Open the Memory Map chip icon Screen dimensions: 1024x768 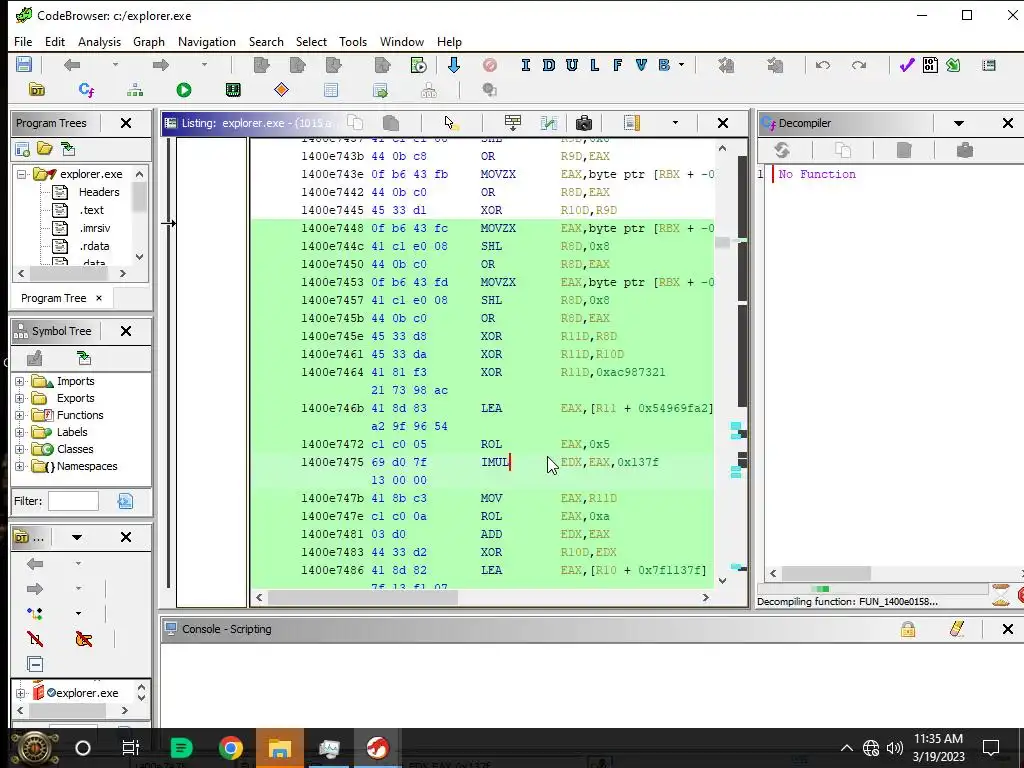[x=233, y=89]
